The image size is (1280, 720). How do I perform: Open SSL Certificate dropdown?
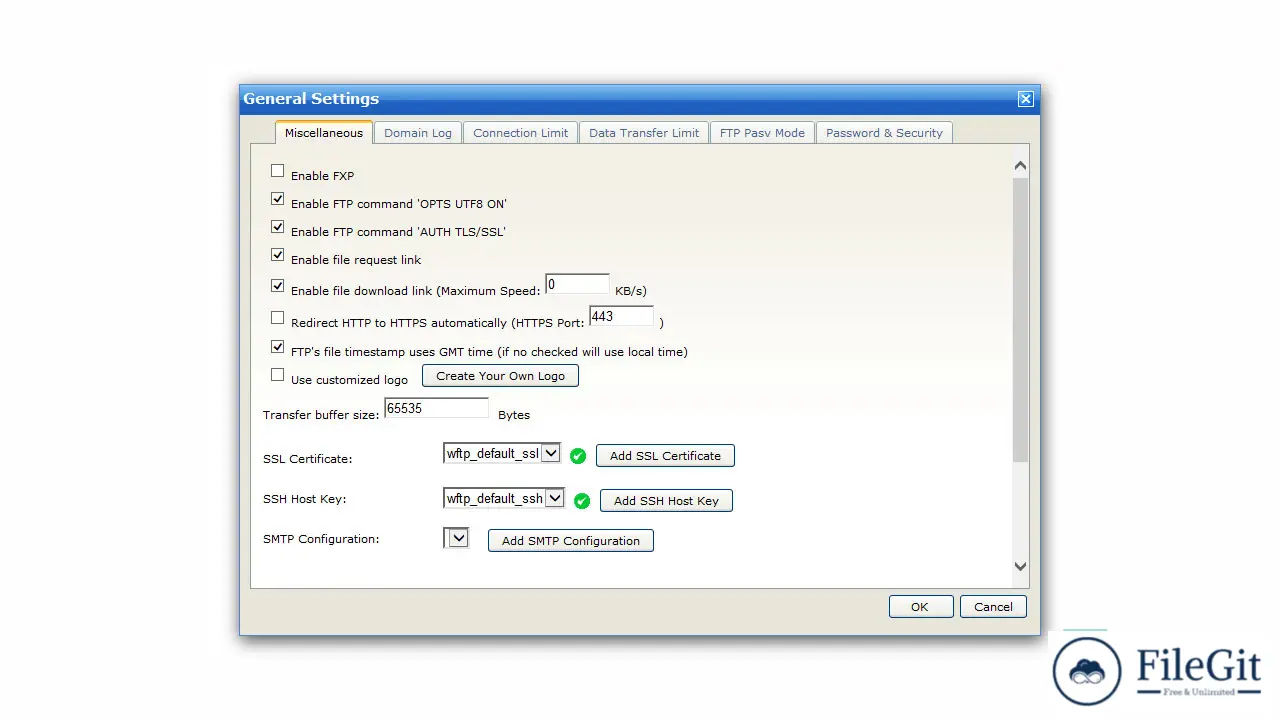click(x=502, y=453)
